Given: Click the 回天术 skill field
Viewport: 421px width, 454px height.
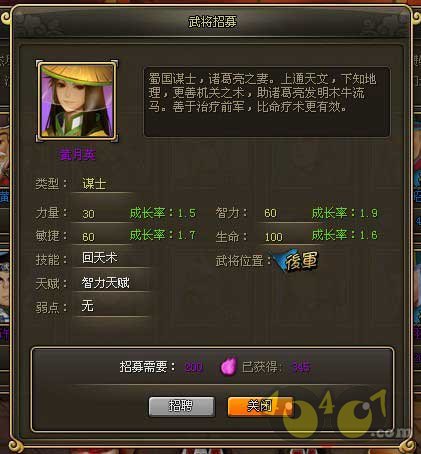Looking at the screenshot, I should click(110, 258).
